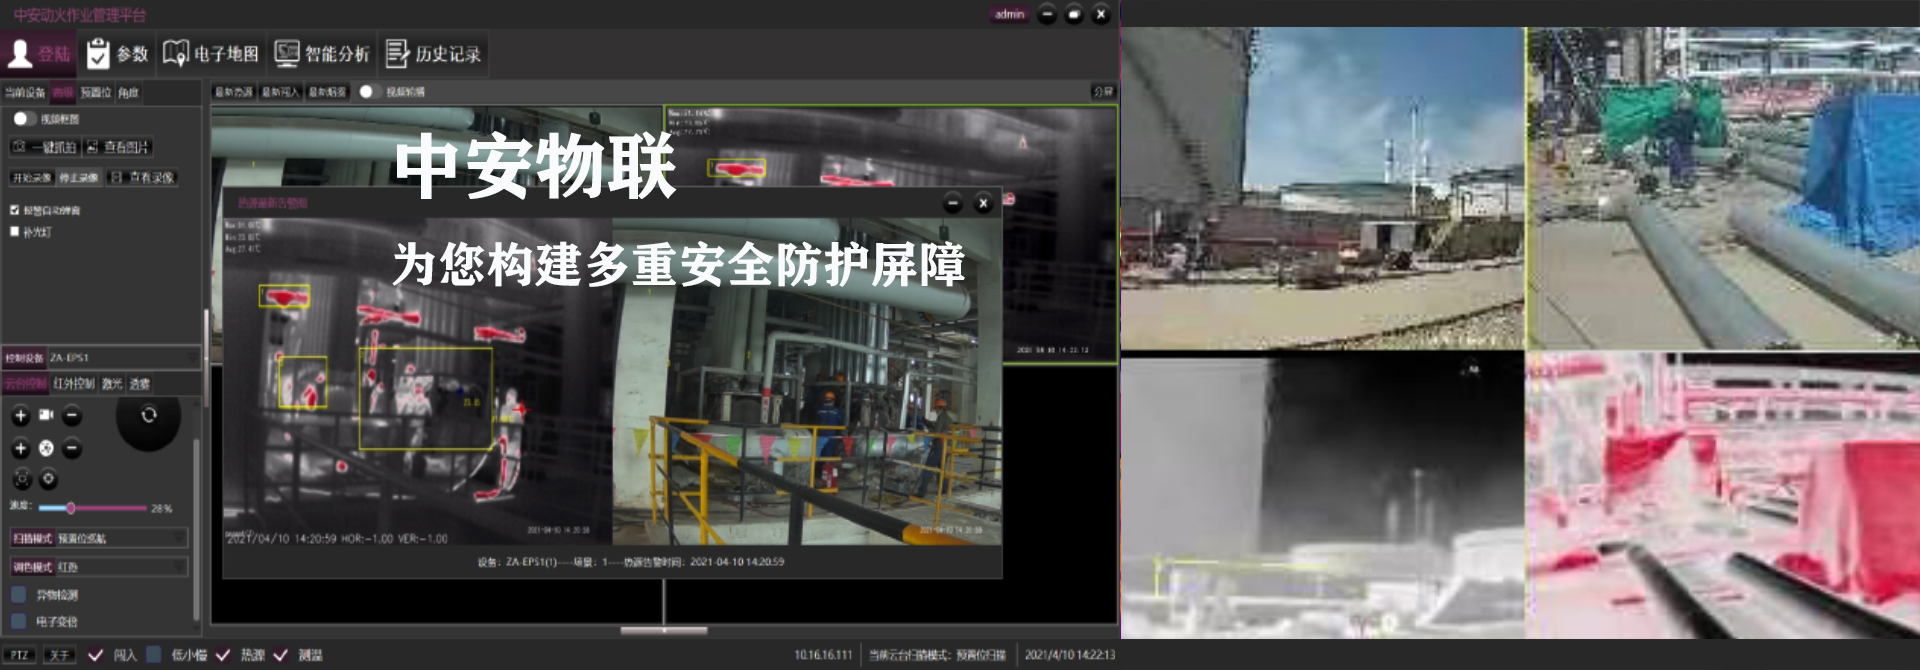
Task: Click the minus button beside the camera icon
Action: tap(72, 415)
